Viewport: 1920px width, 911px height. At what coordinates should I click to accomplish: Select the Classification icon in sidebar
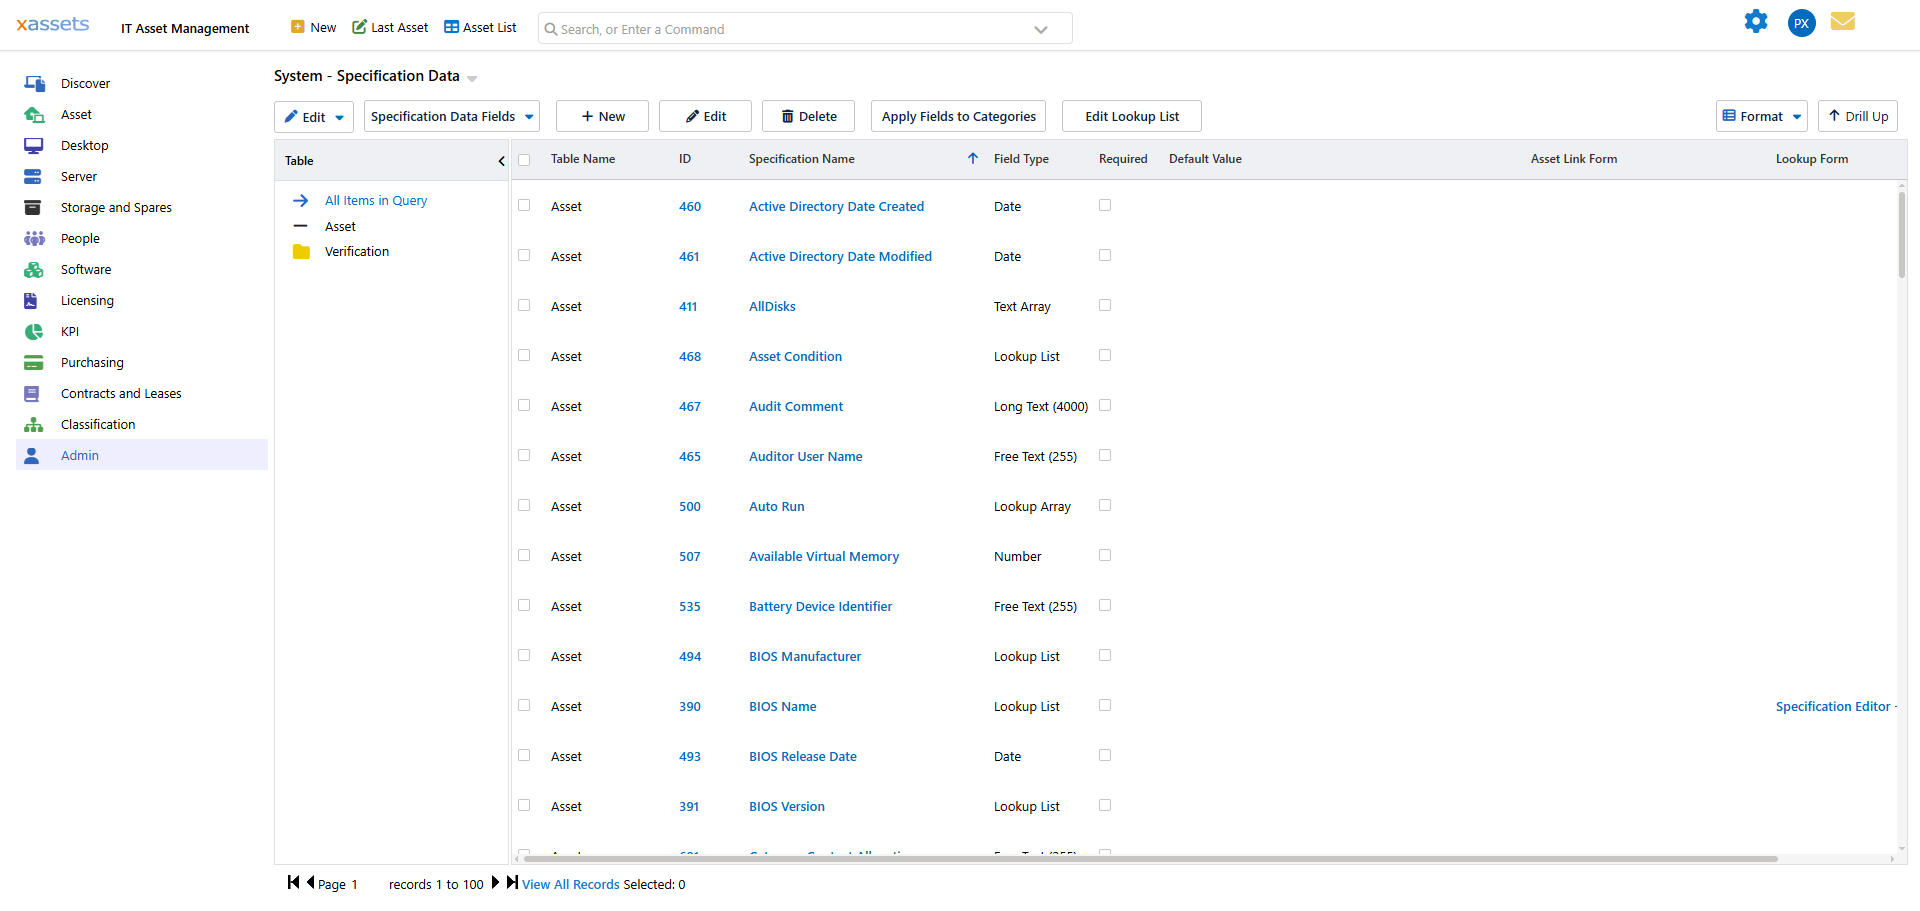(x=34, y=424)
